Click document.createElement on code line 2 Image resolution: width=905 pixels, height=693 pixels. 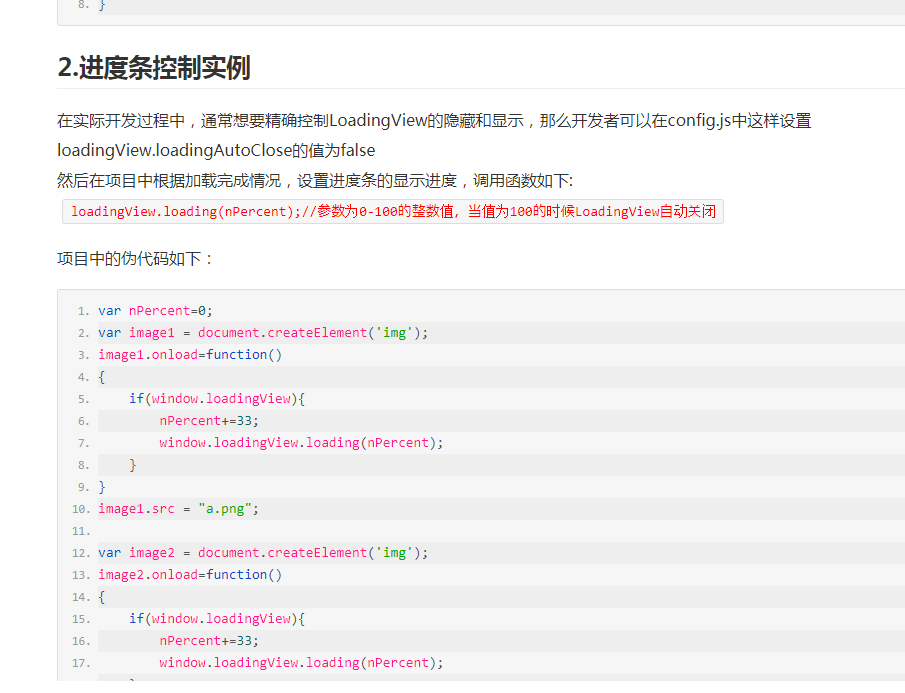click(282, 333)
